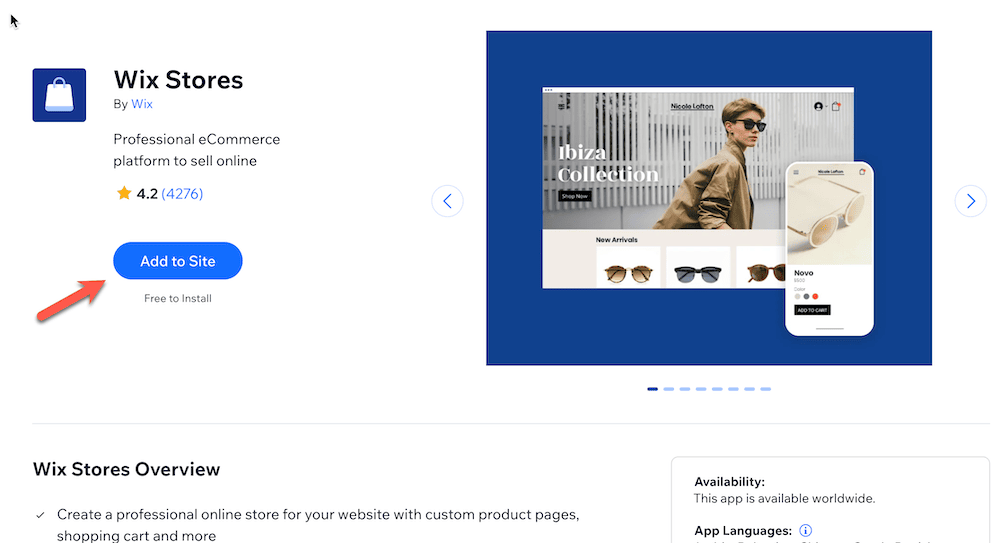Show previous carousel image with left chevron
This screenshot has height=543, width=1000.
447,201
